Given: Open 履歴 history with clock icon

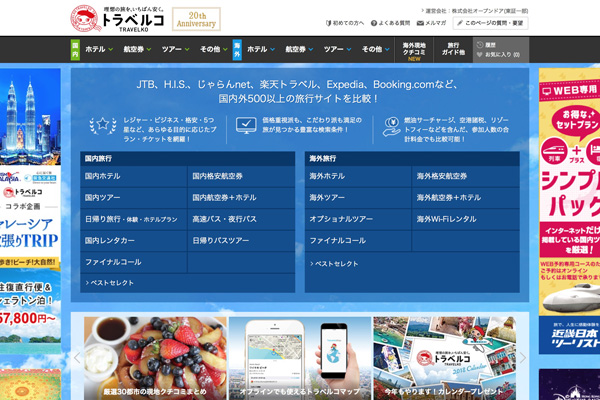Looking at the screenshot, I should click(486, 45).
